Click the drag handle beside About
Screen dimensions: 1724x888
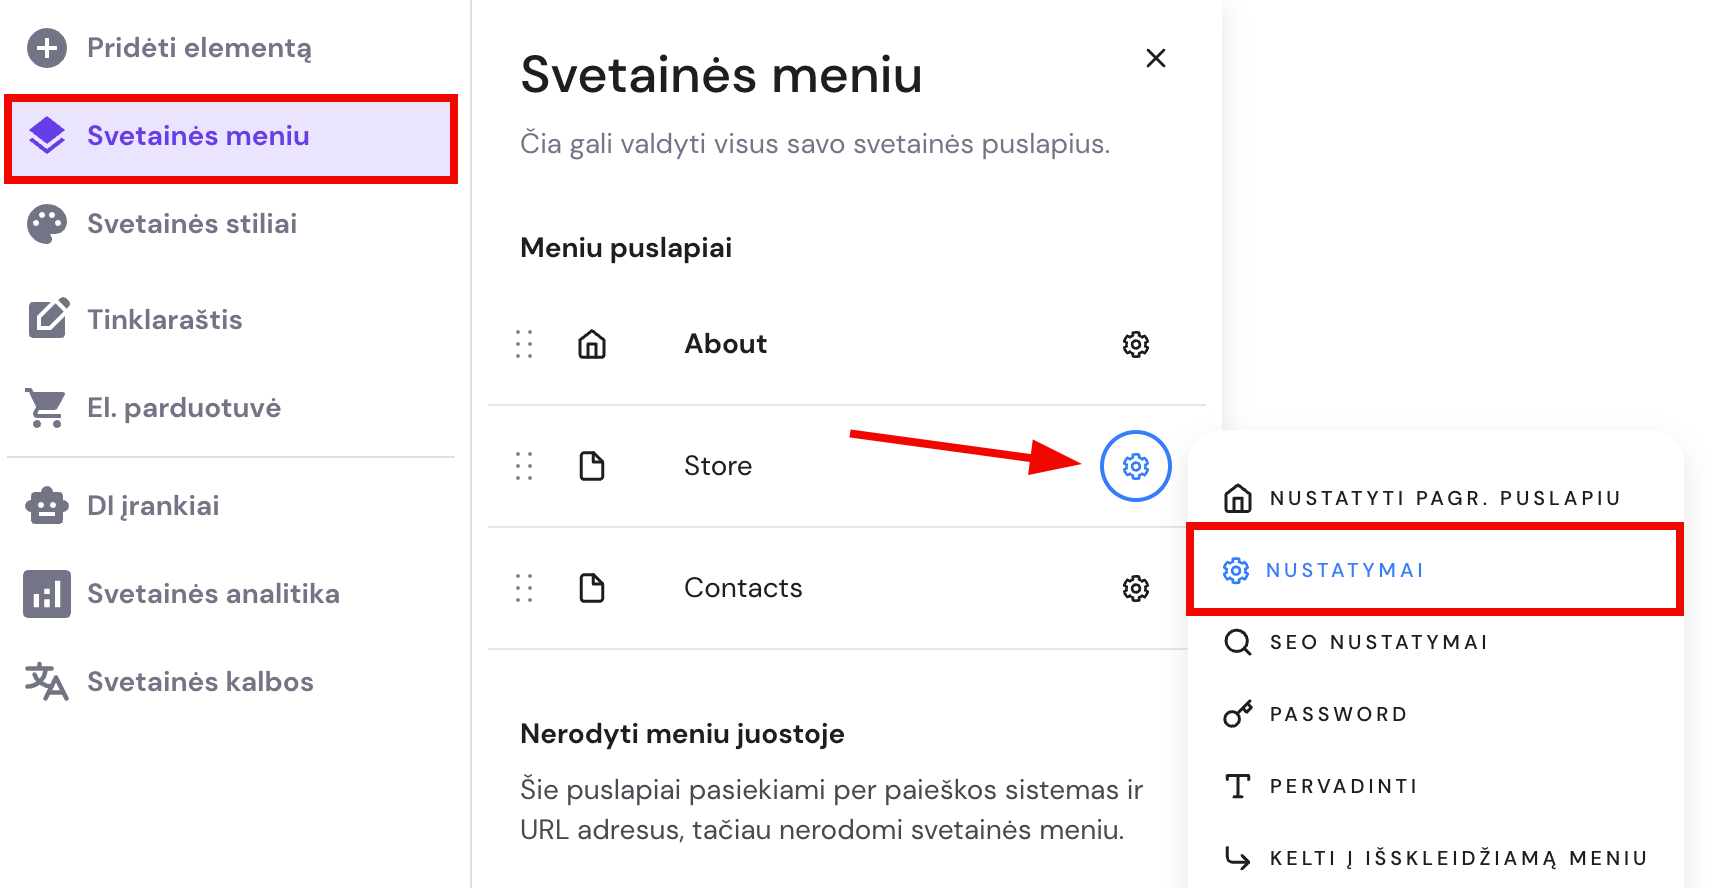524,344
